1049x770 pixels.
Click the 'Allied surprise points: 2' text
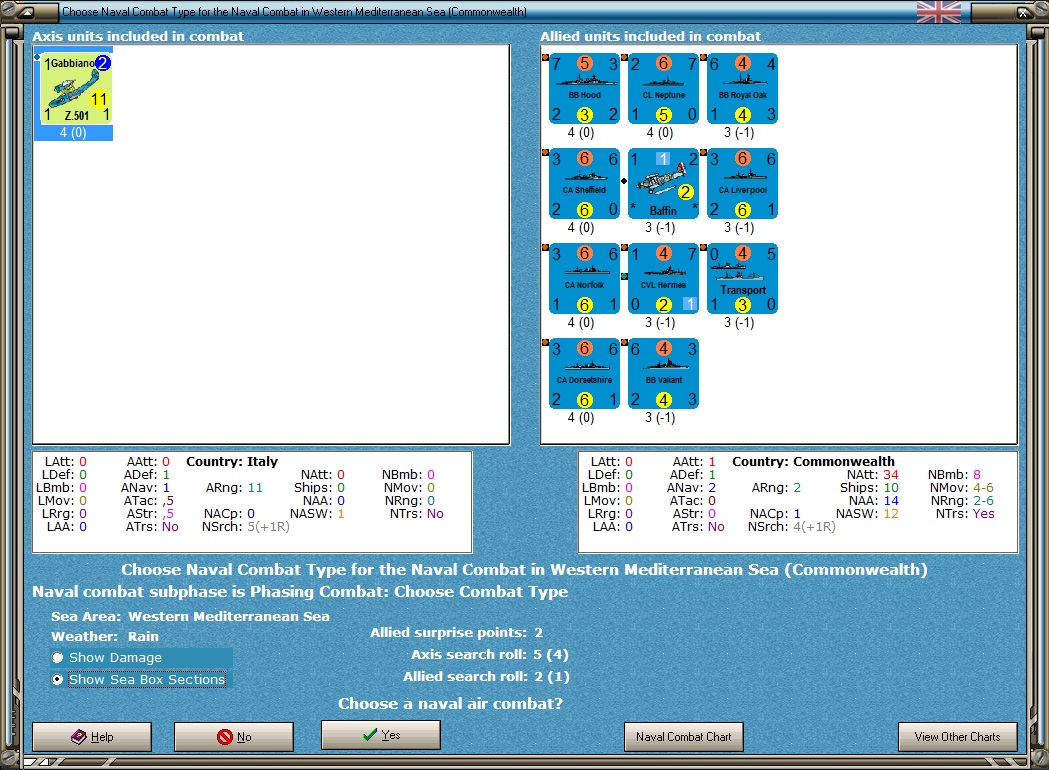456,632
